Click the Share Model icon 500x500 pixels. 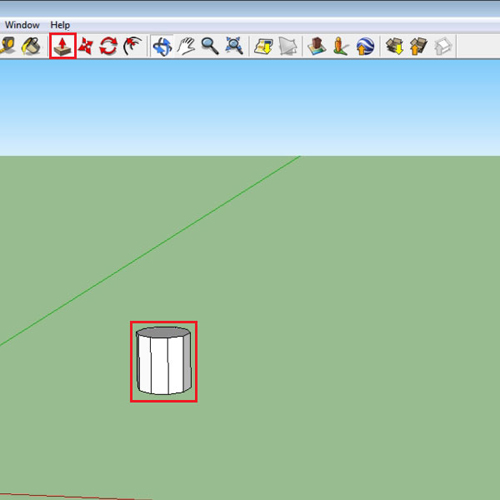click(419, 46)
